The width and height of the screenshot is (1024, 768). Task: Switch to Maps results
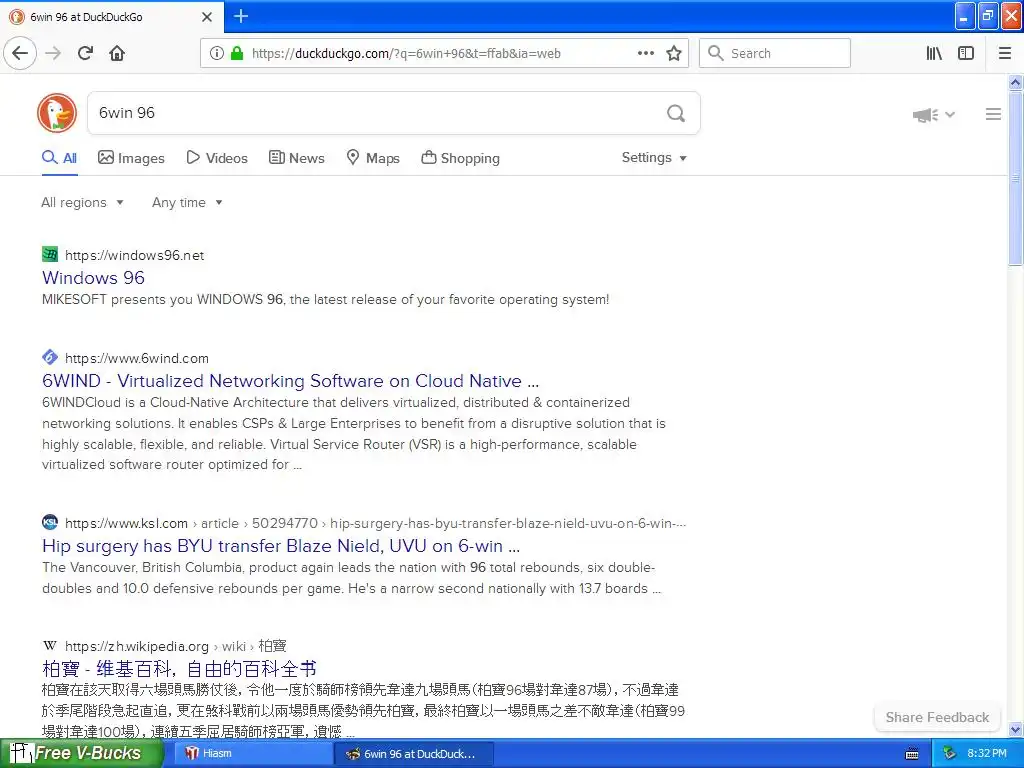pyautogui.click(x=373, y=158)
